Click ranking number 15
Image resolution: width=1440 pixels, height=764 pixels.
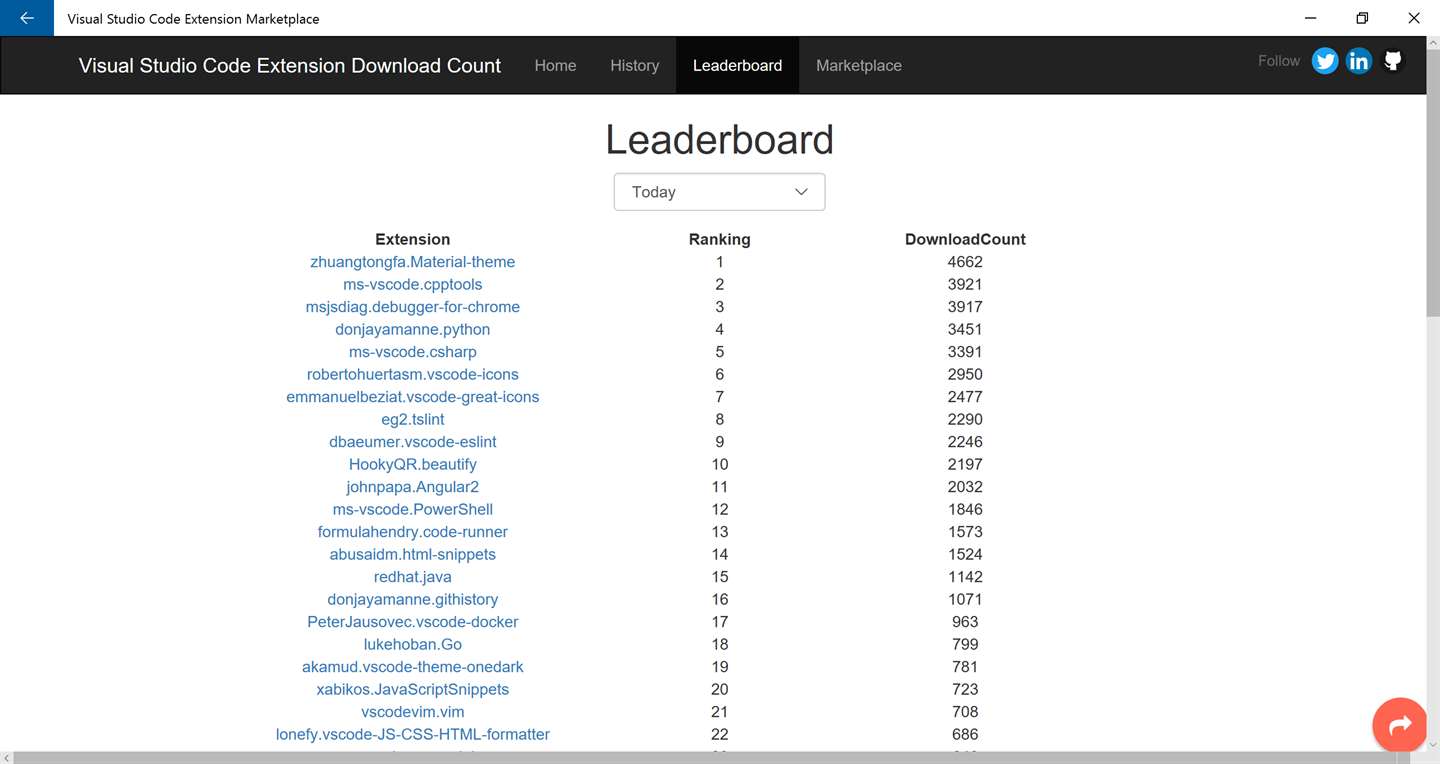(x=720, y=577)
